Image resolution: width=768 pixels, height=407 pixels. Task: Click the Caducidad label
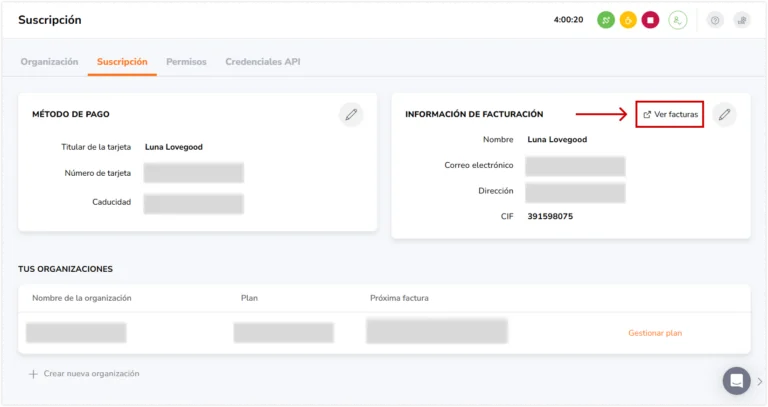[x=112, y=202]
